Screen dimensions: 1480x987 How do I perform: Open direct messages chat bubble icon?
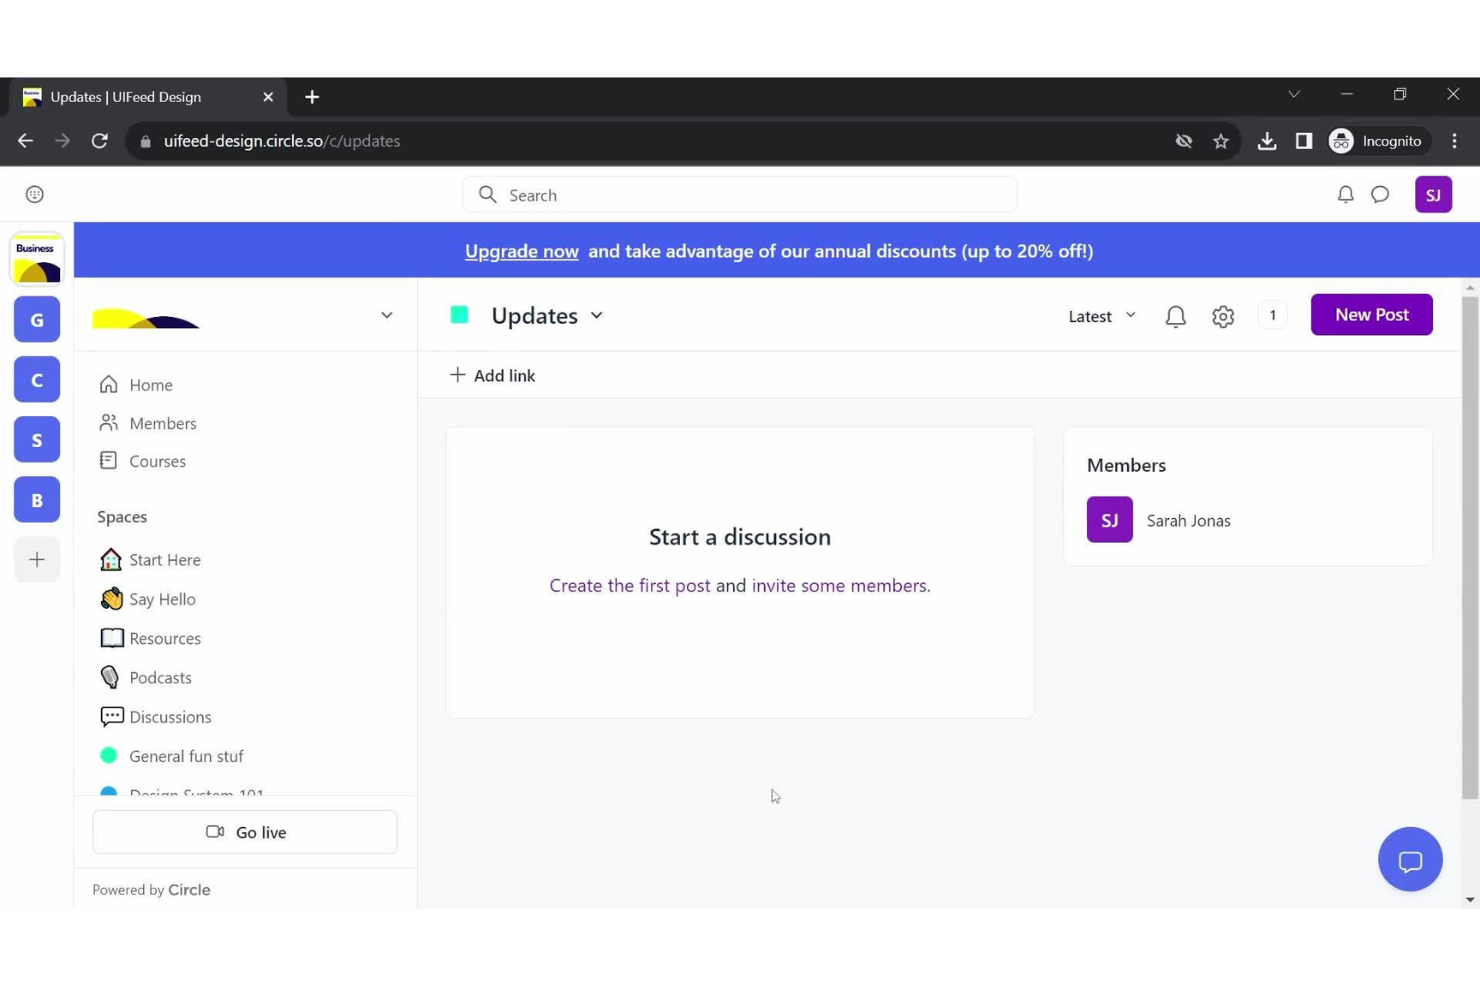1380,195
